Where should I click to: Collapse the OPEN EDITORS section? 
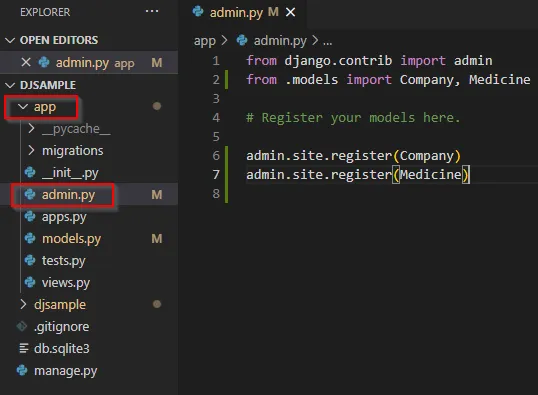tap(10, 40)
